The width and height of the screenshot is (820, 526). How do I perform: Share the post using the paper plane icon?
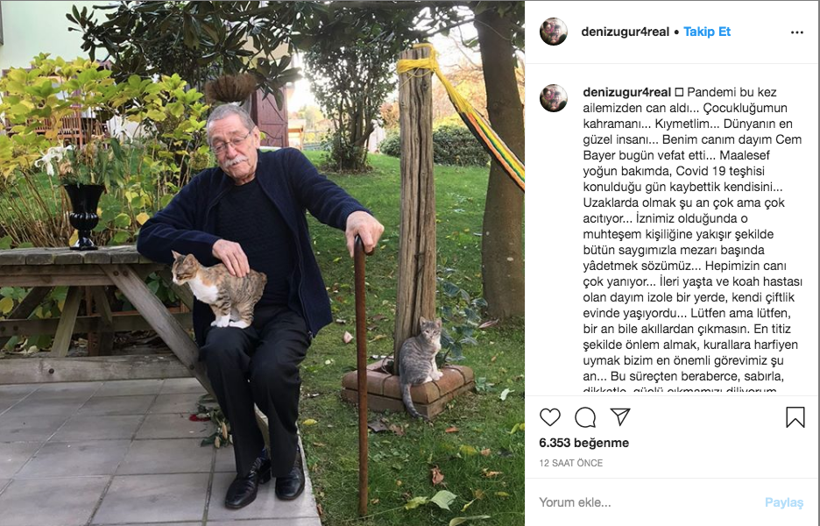point(620,417)
